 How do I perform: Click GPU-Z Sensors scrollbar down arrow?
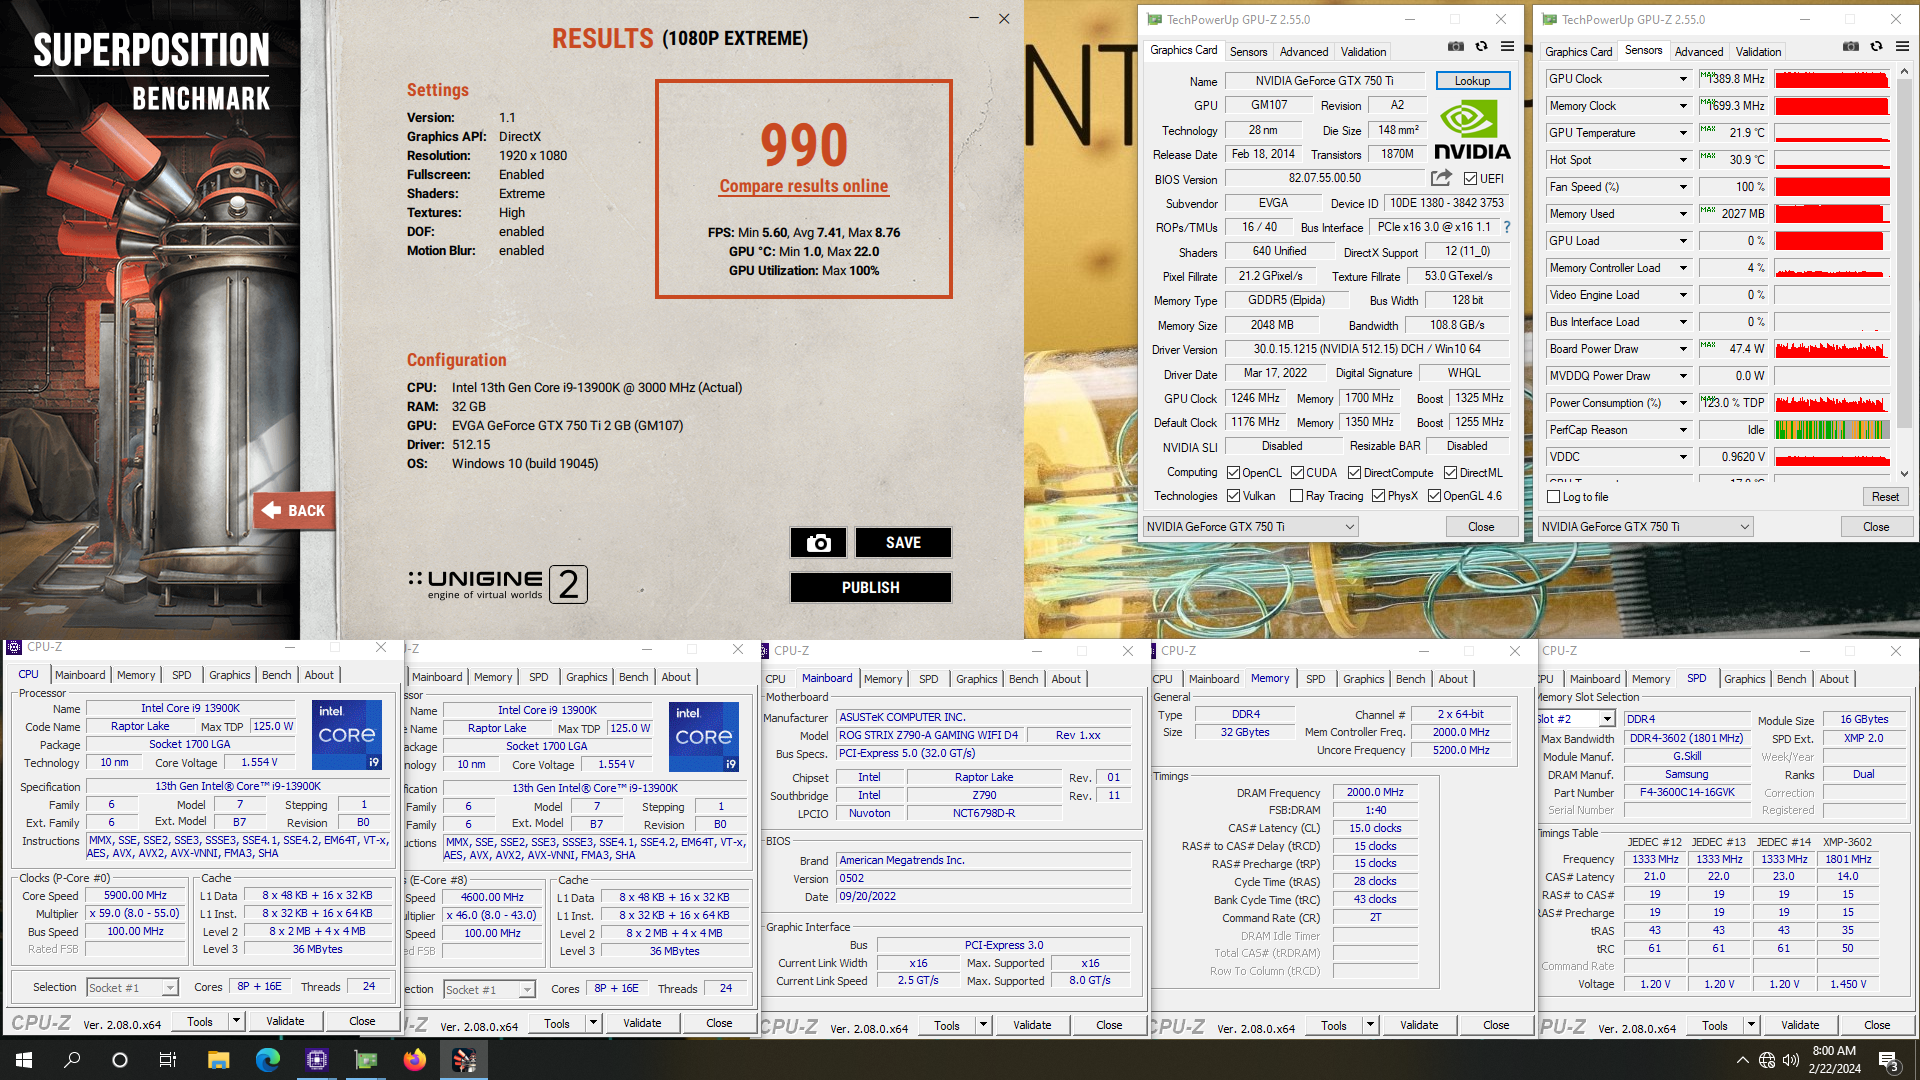(x=1904, y=474)
